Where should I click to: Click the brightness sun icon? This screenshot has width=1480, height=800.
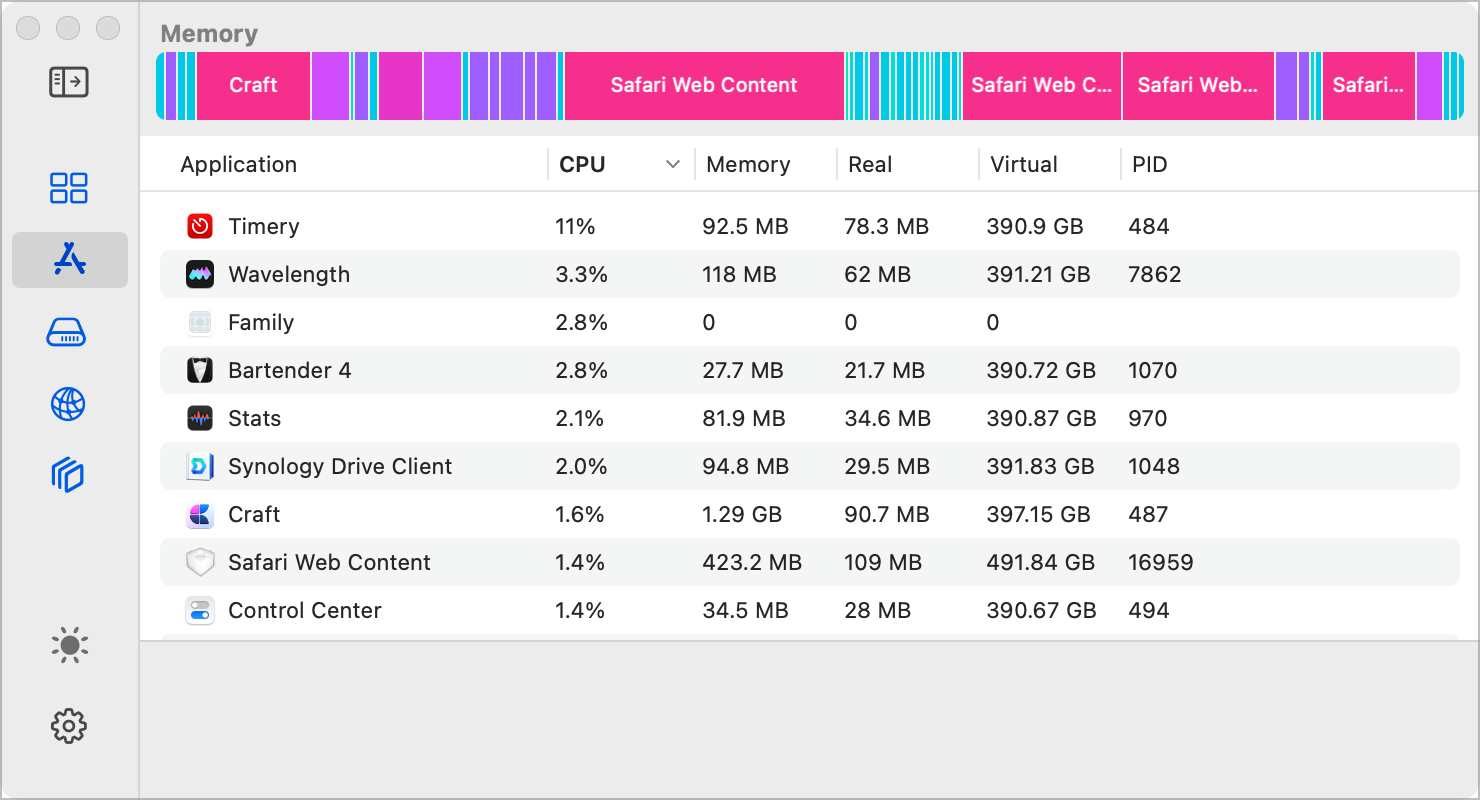coord(69,645)
